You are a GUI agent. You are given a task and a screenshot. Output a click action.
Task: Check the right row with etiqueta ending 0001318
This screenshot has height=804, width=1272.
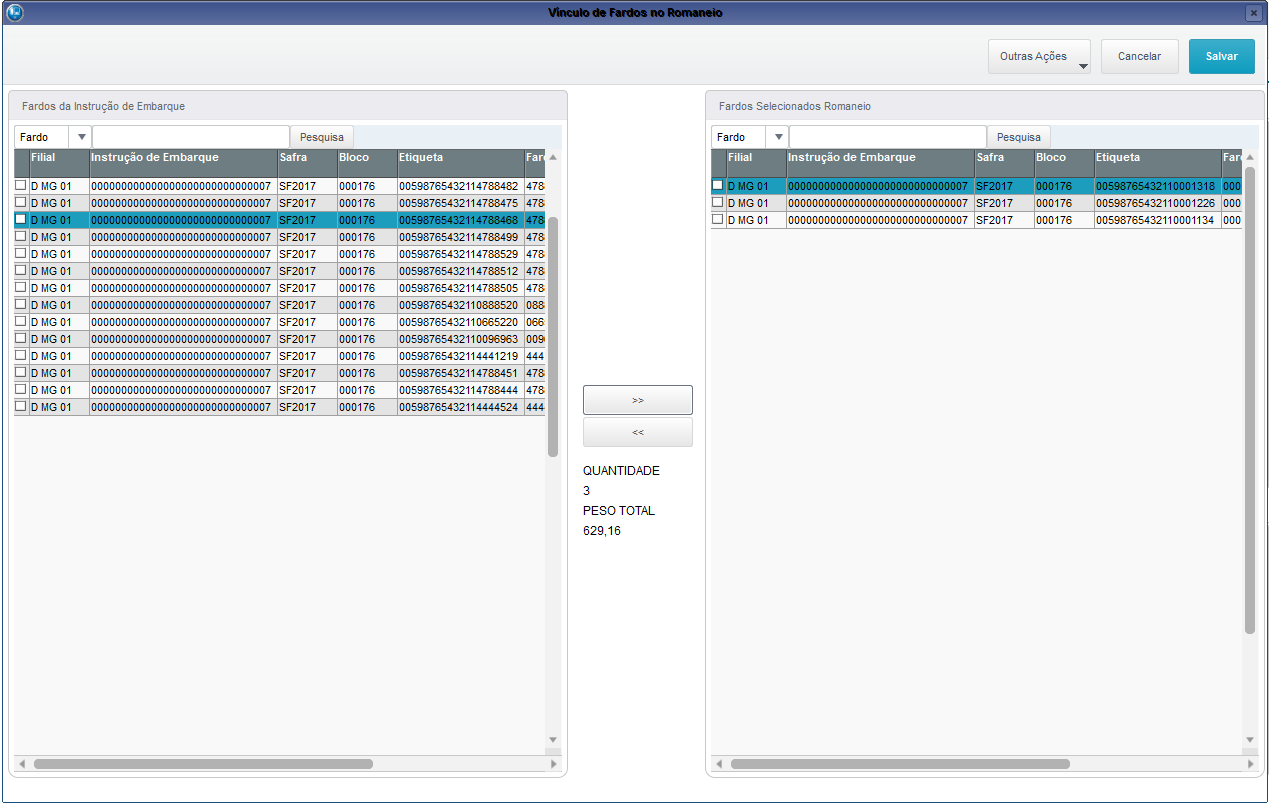click(x=718, y=186)
